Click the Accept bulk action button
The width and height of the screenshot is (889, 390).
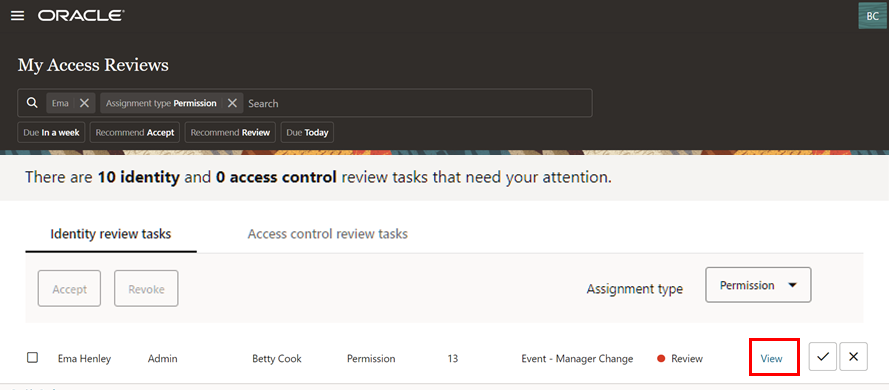tap(69, 289)
